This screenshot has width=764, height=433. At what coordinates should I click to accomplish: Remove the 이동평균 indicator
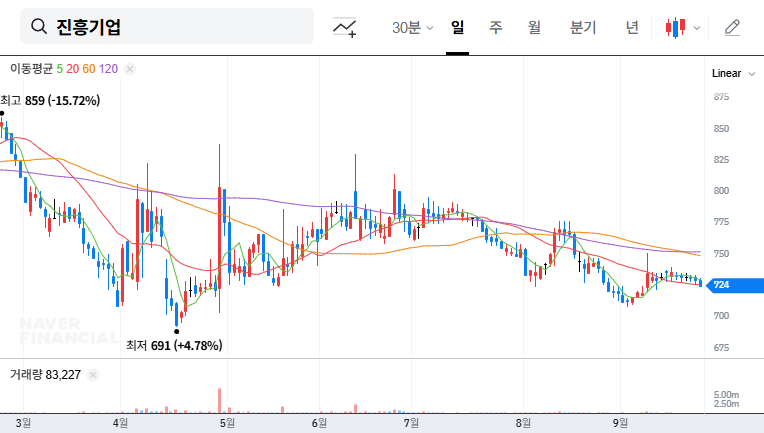pyautogui.click(x=130, y=69)
